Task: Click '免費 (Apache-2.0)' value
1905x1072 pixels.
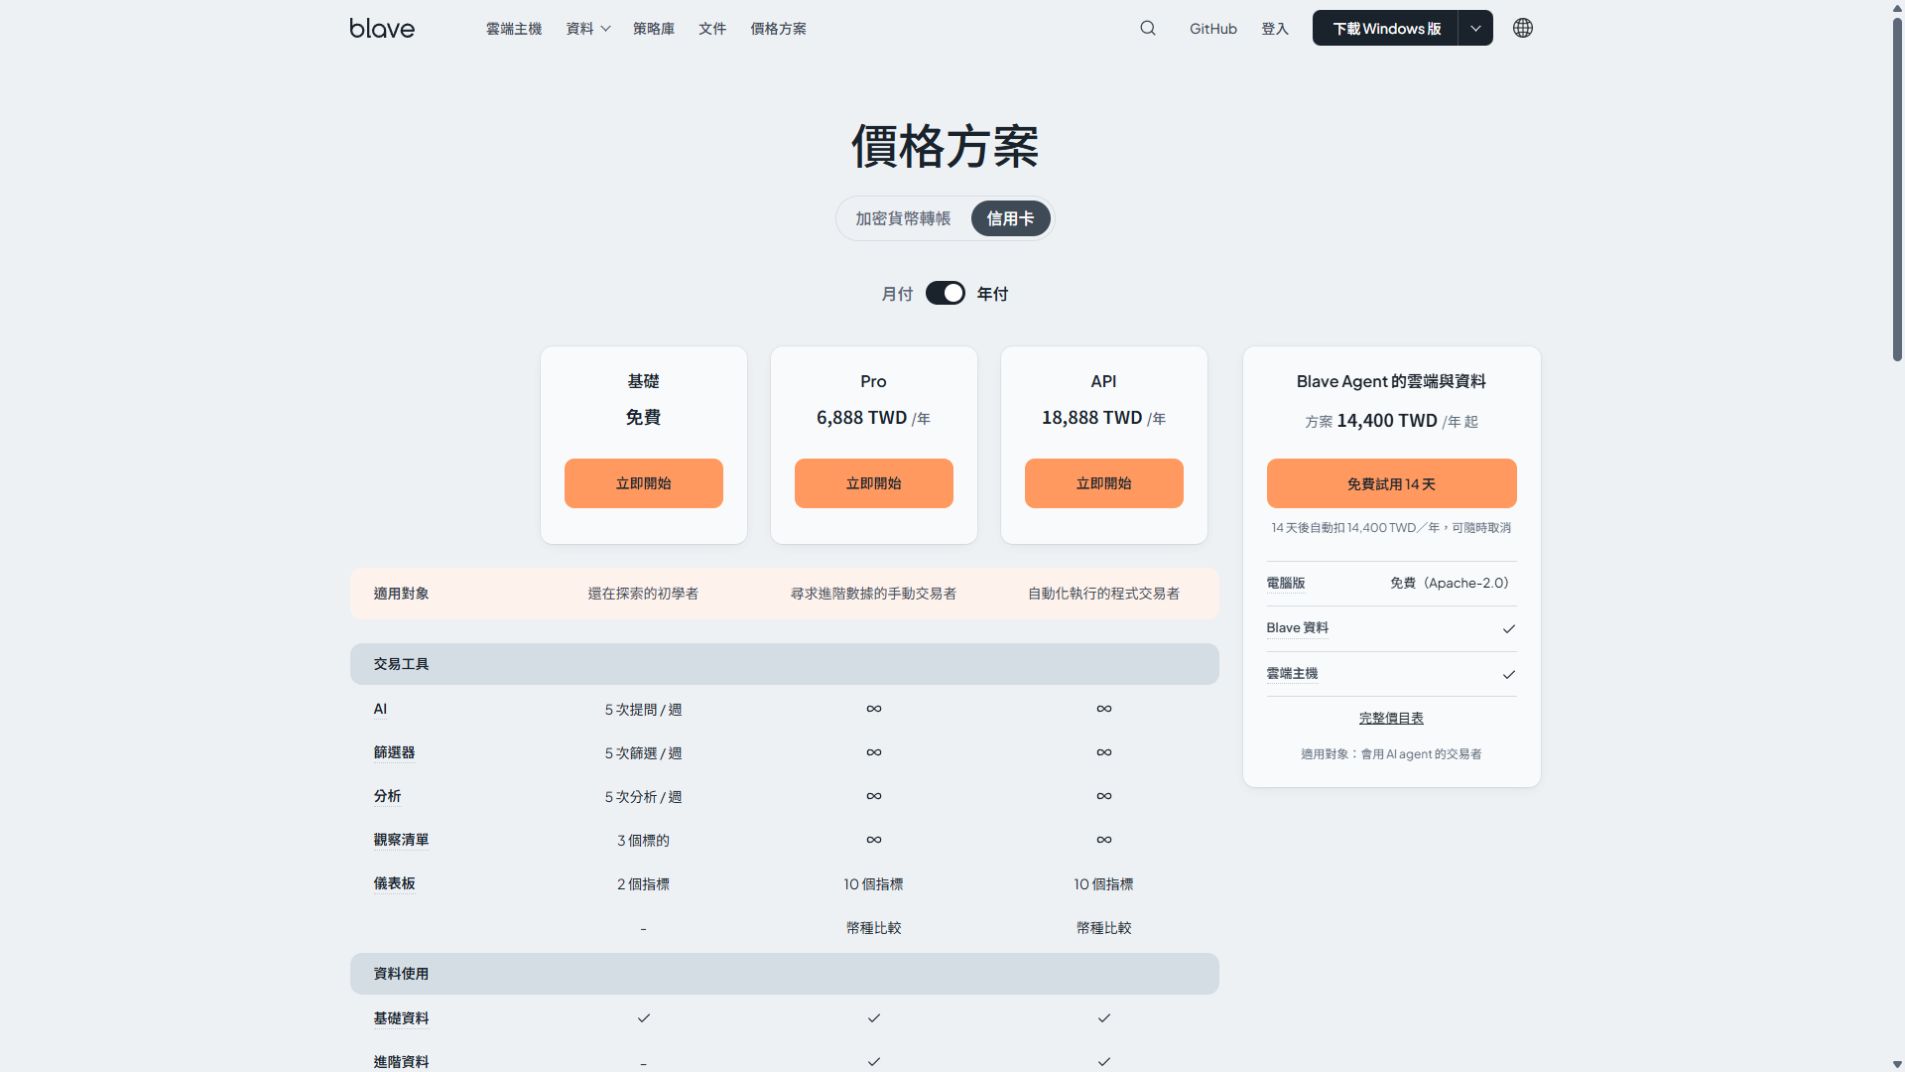Action: pyautogui.click(x=1448, y=583)
